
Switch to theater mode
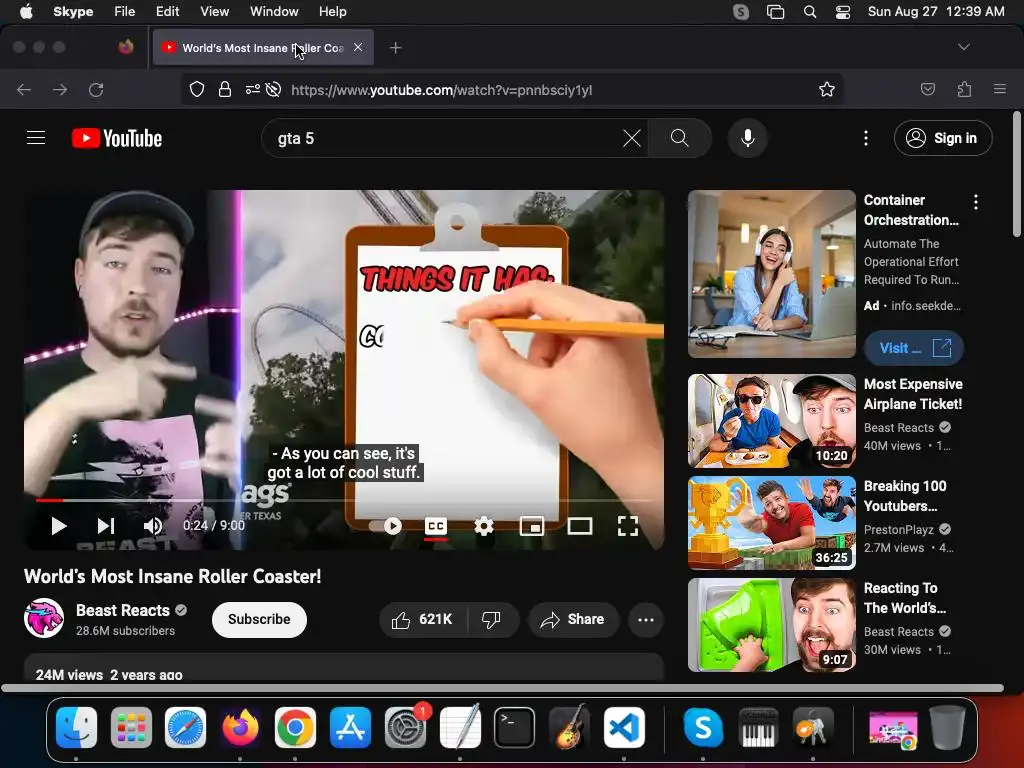(x=580, y=526)
